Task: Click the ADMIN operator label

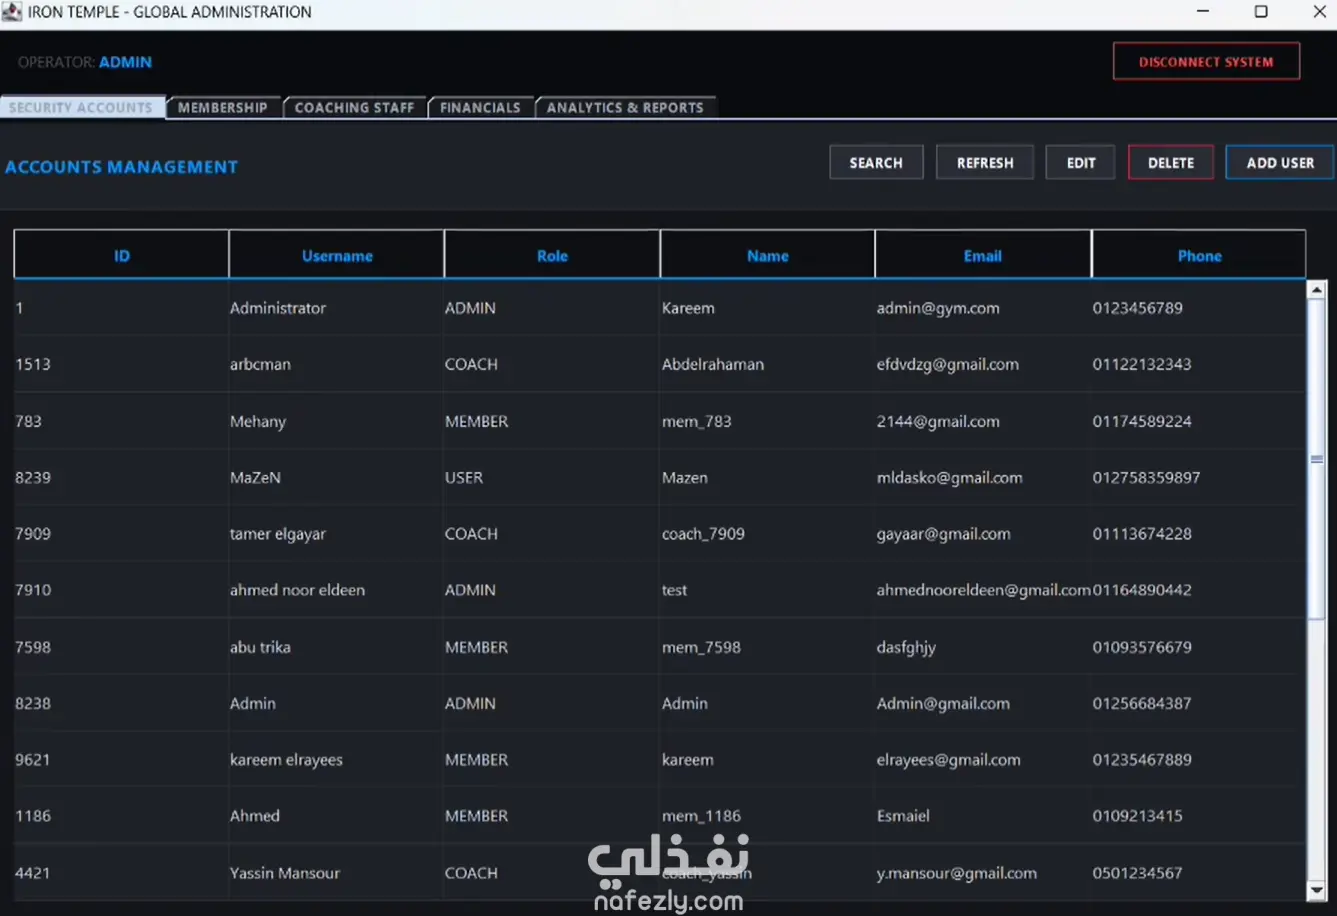Action: [x=125, y=62]
